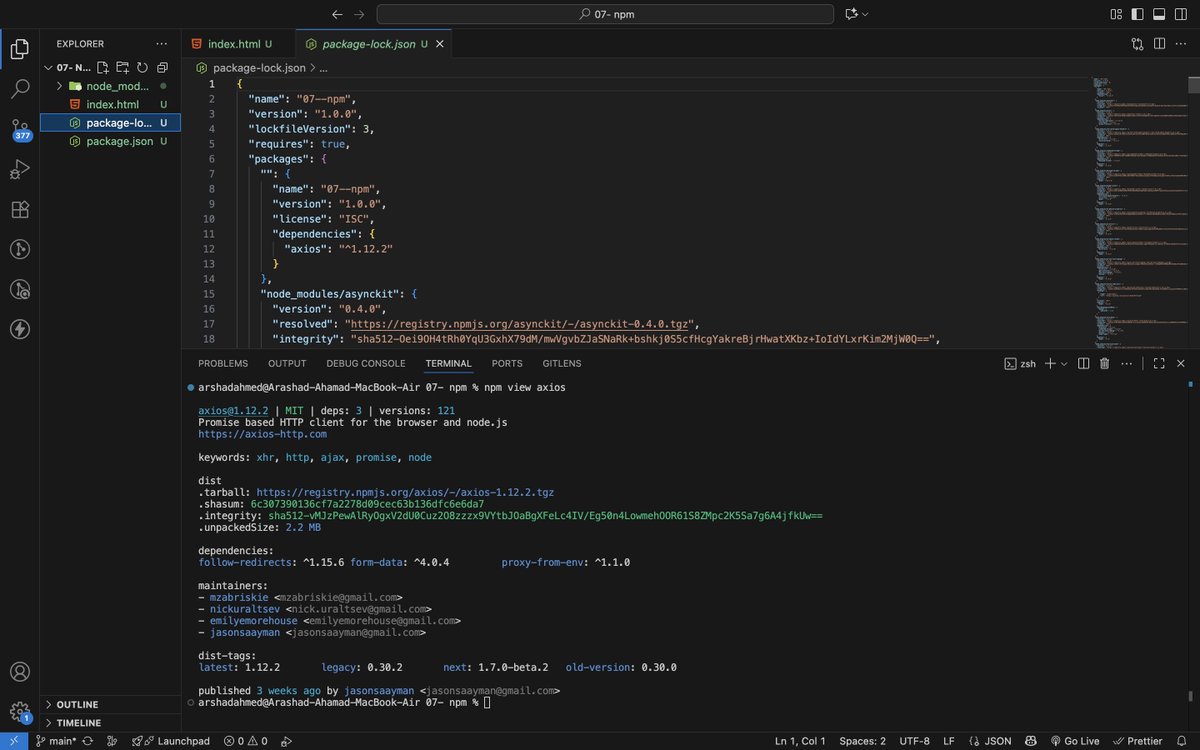
Task: Open the notifications bell in the status bar
Action: 1183,741
